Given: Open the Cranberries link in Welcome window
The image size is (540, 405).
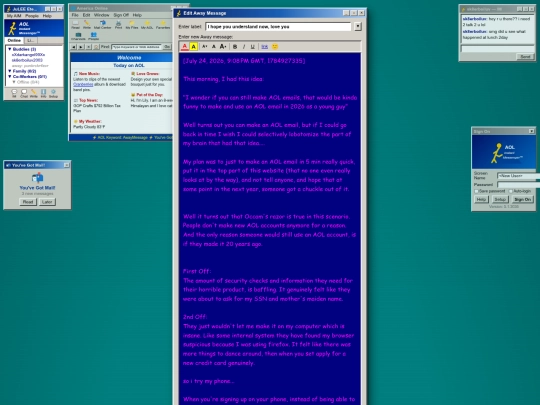Looking at the screenshot, I should point(83,84).
